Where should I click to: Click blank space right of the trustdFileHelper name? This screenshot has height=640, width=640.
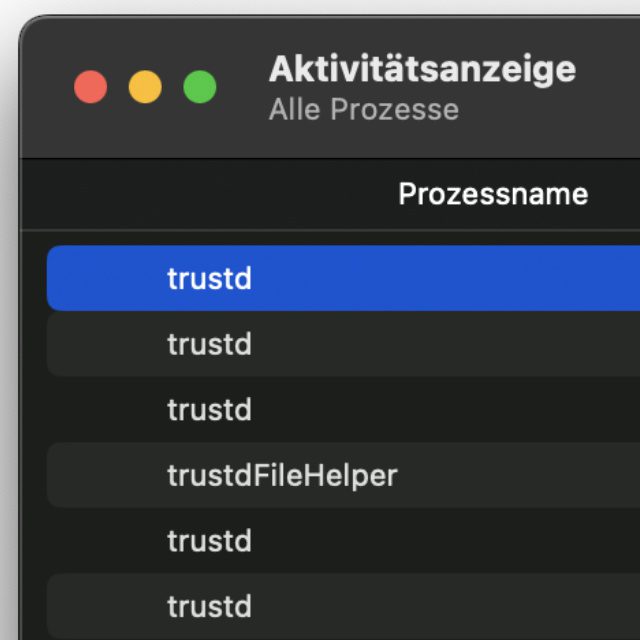pos(520,475)
